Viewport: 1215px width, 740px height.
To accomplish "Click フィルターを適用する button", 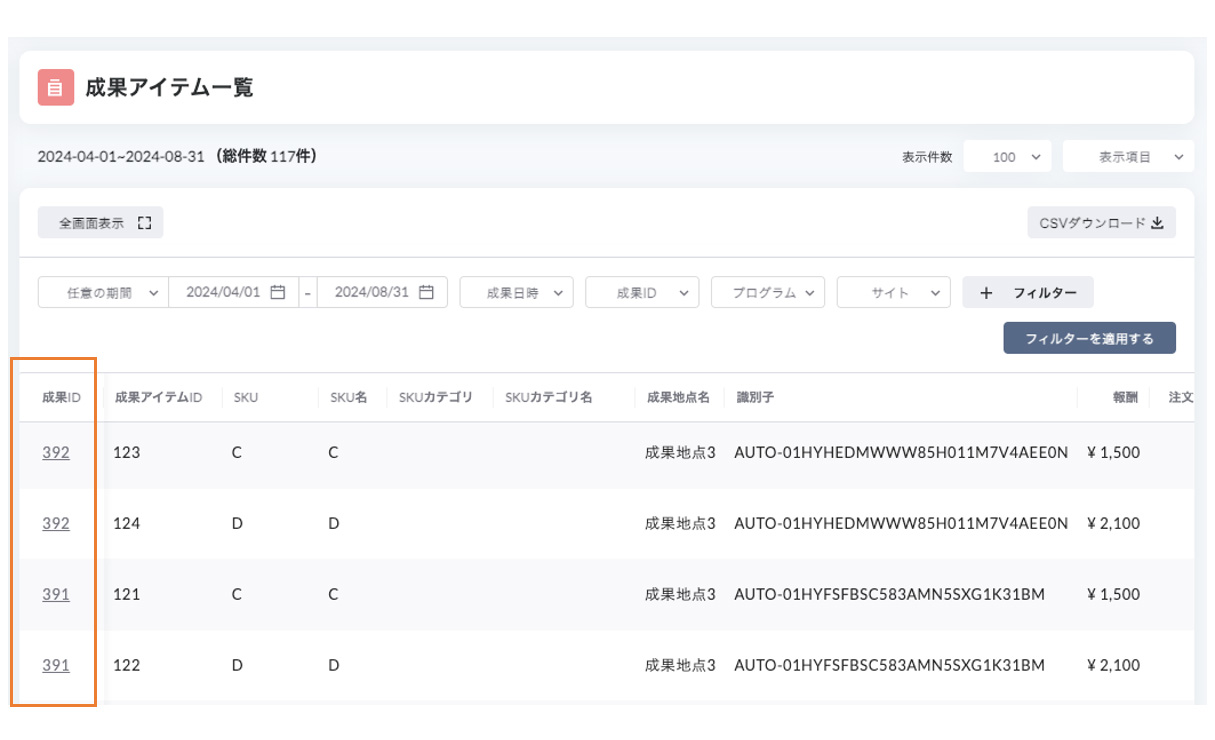I will tap(1089, 338).
